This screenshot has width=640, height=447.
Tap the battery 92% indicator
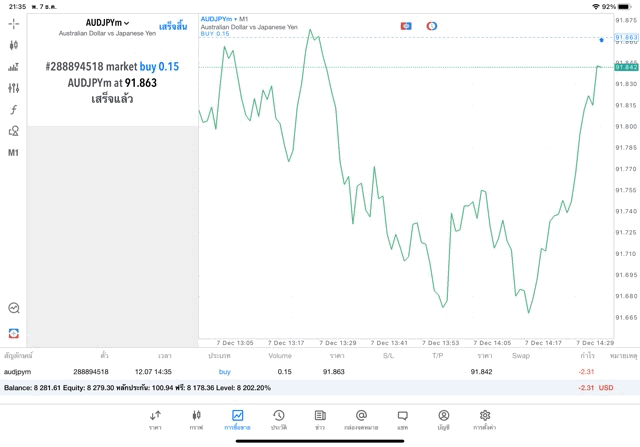pyautogui.click(x=617, y=7)
